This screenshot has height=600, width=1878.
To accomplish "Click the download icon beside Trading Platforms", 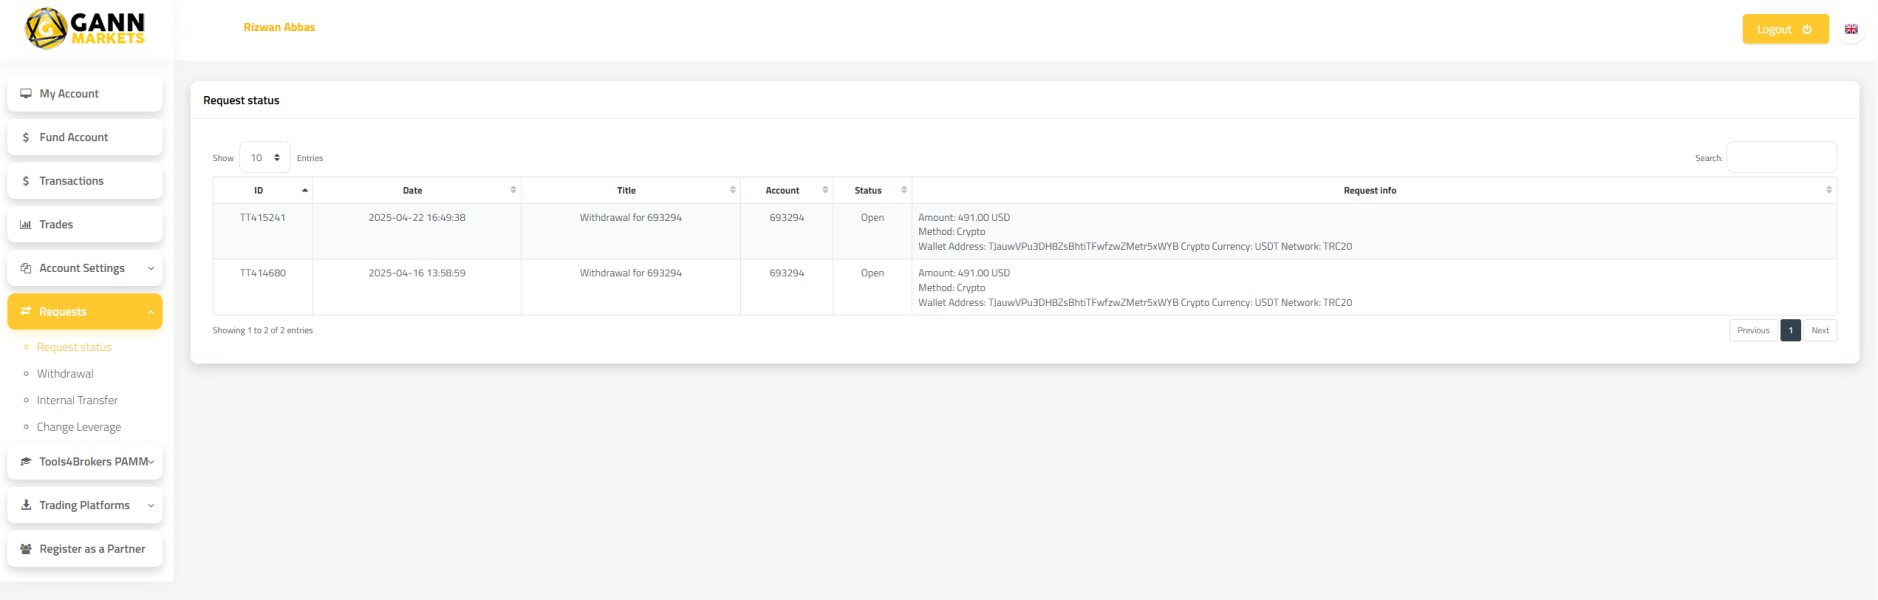I will coord(26,506).
